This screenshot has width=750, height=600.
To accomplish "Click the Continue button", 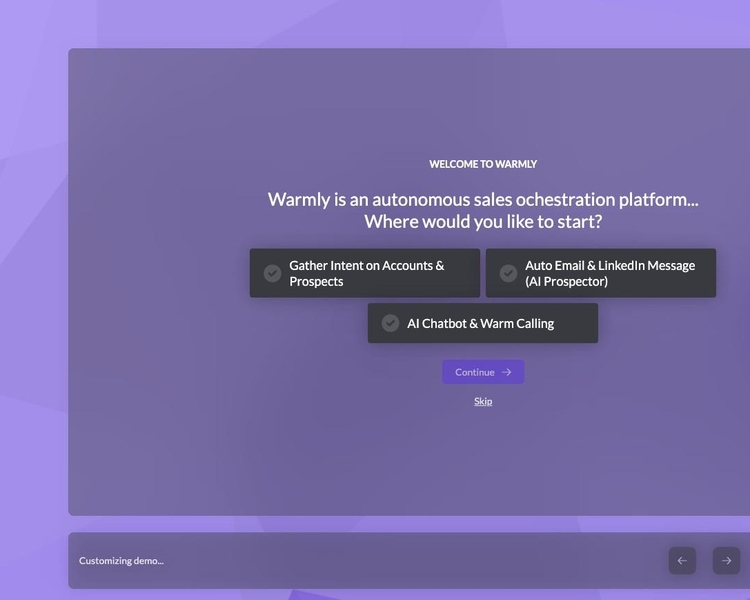I will coord(483,372).
